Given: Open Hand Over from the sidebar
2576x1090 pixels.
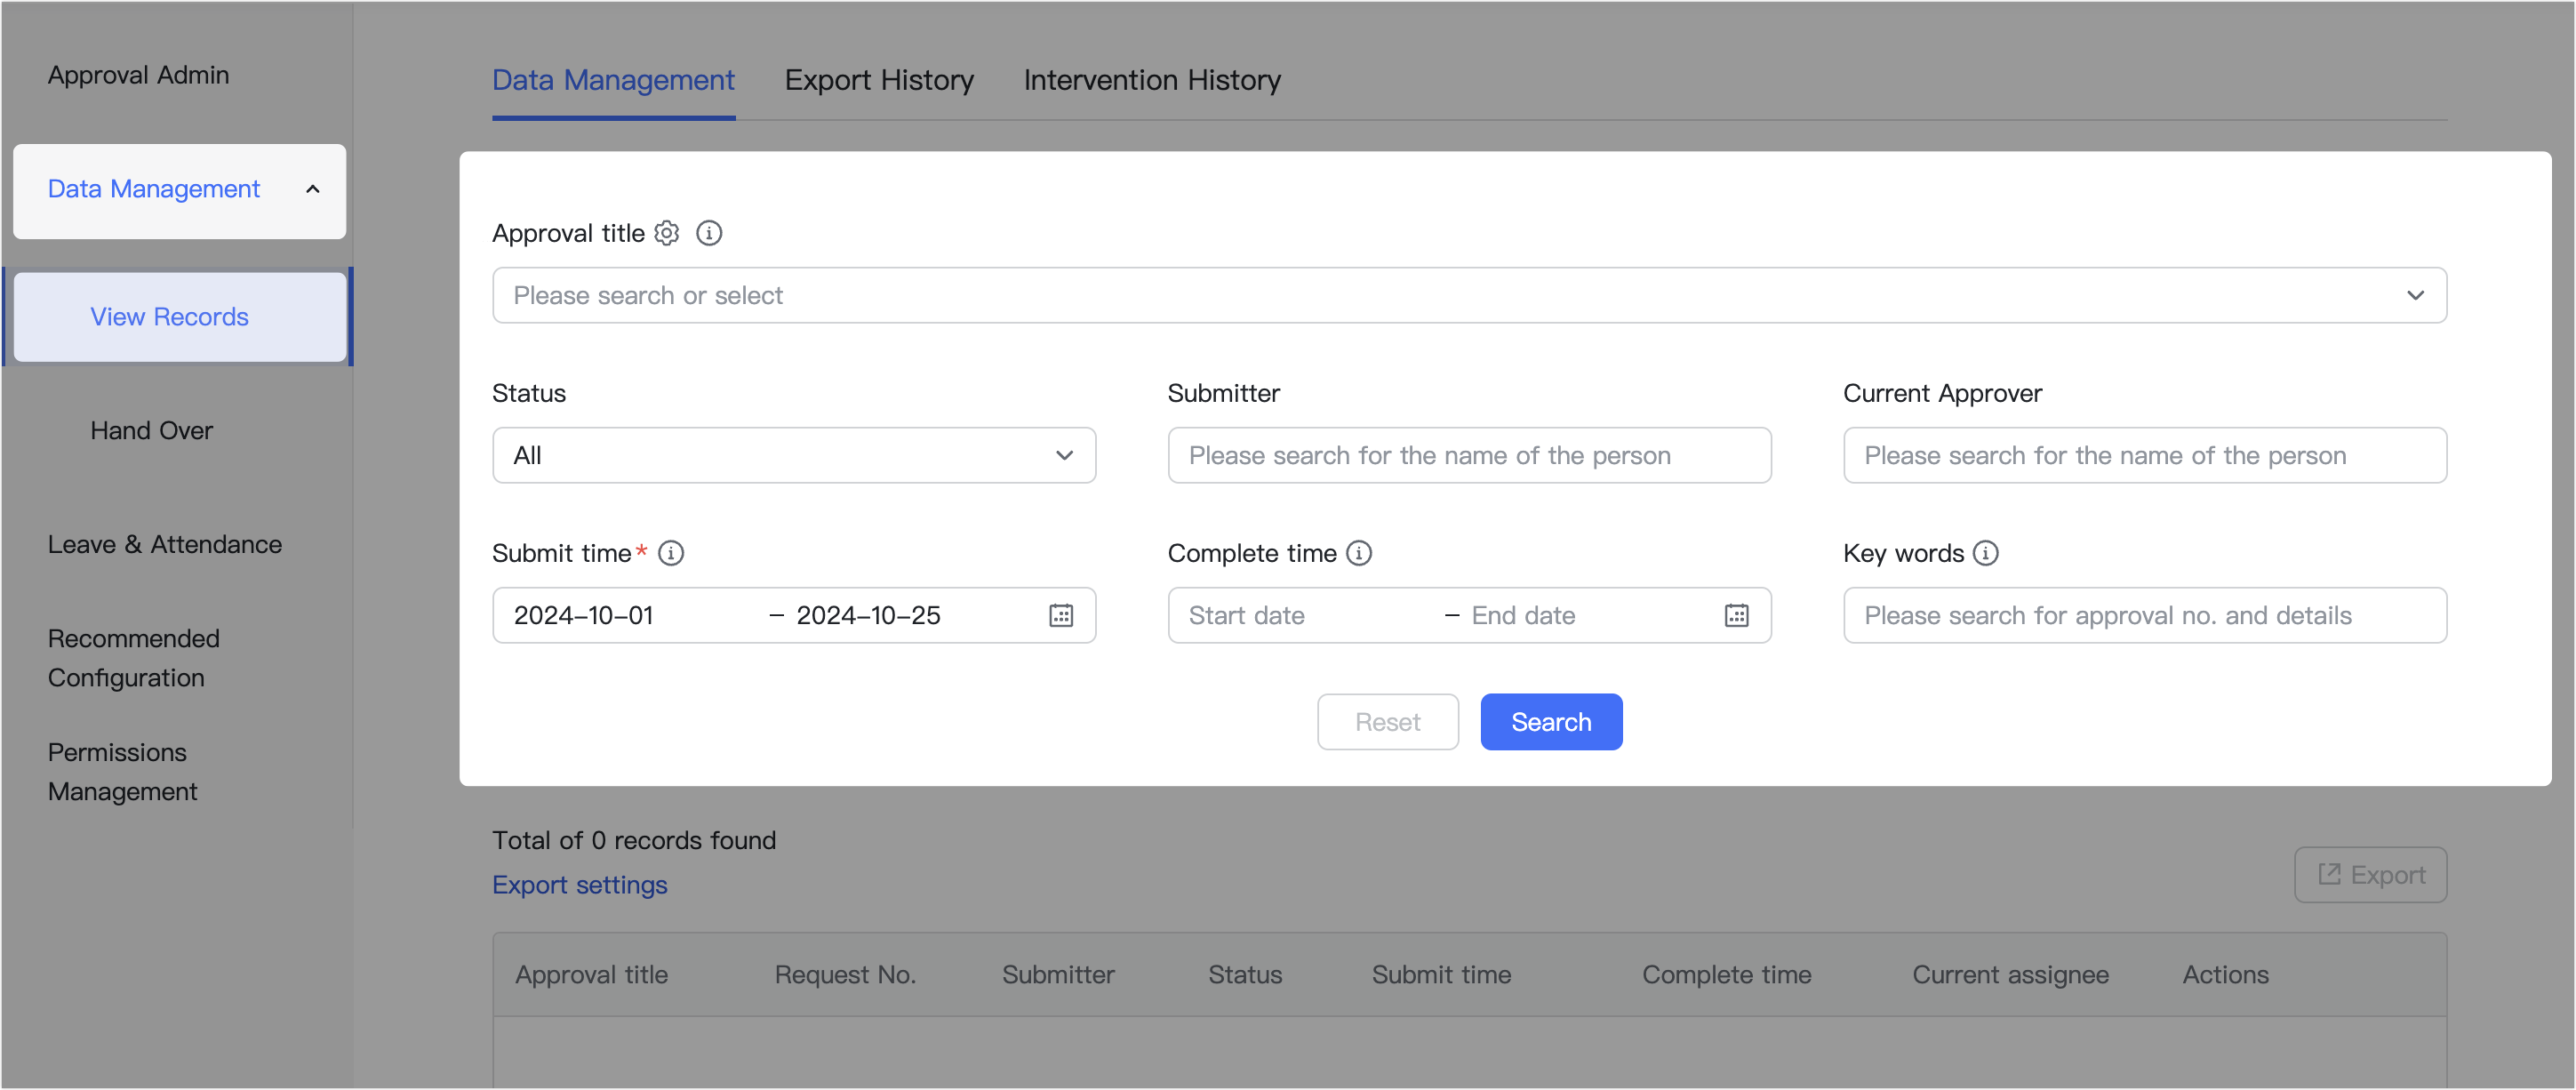Looking at the screenshot, I should (151, 430).
